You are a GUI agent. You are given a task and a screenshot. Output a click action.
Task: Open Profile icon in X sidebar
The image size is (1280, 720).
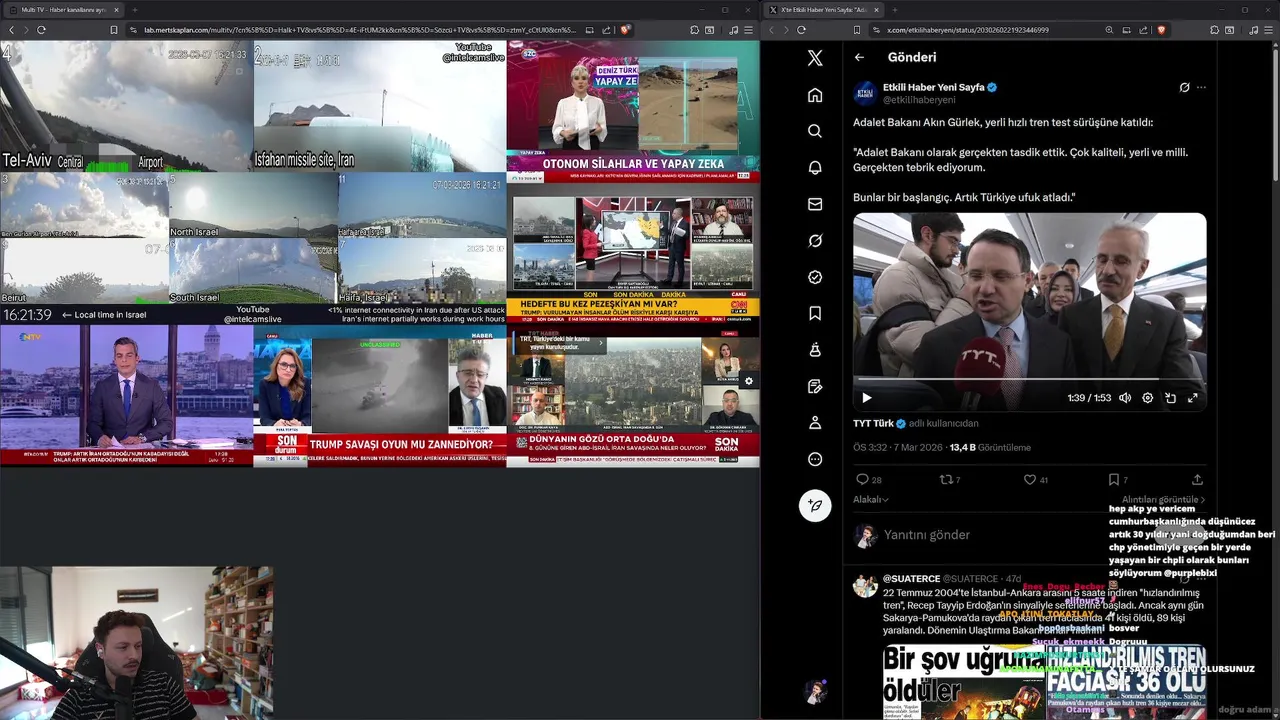pos(815,423)
